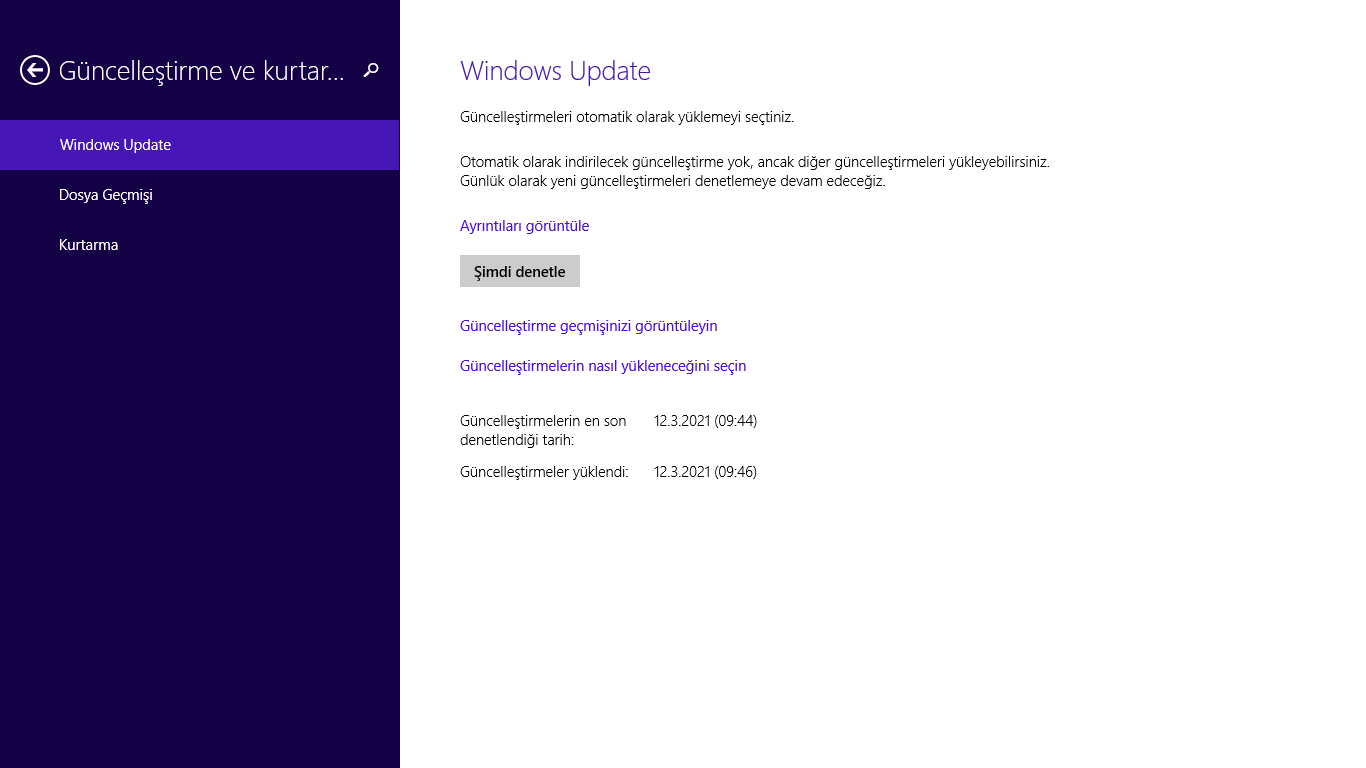Click the last checked date 12.3.2021 (09:44)
The width and height of the screenshot is (1366, 768).
705,421
